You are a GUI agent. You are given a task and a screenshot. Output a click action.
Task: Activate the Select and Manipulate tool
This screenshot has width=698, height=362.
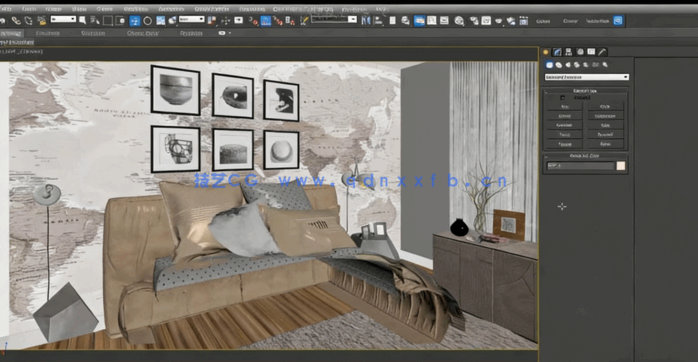pyautogui.click(x=226, y=20)
